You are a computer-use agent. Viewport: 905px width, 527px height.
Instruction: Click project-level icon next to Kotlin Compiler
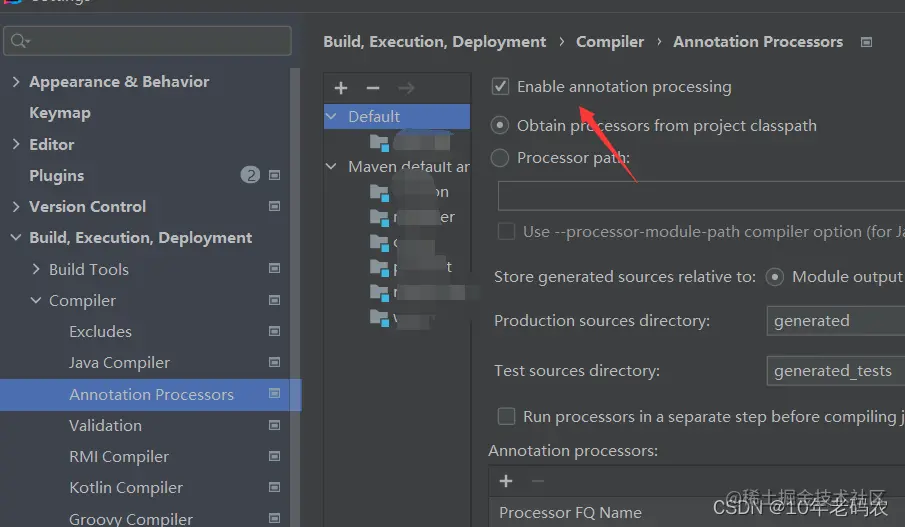[275, 487]
